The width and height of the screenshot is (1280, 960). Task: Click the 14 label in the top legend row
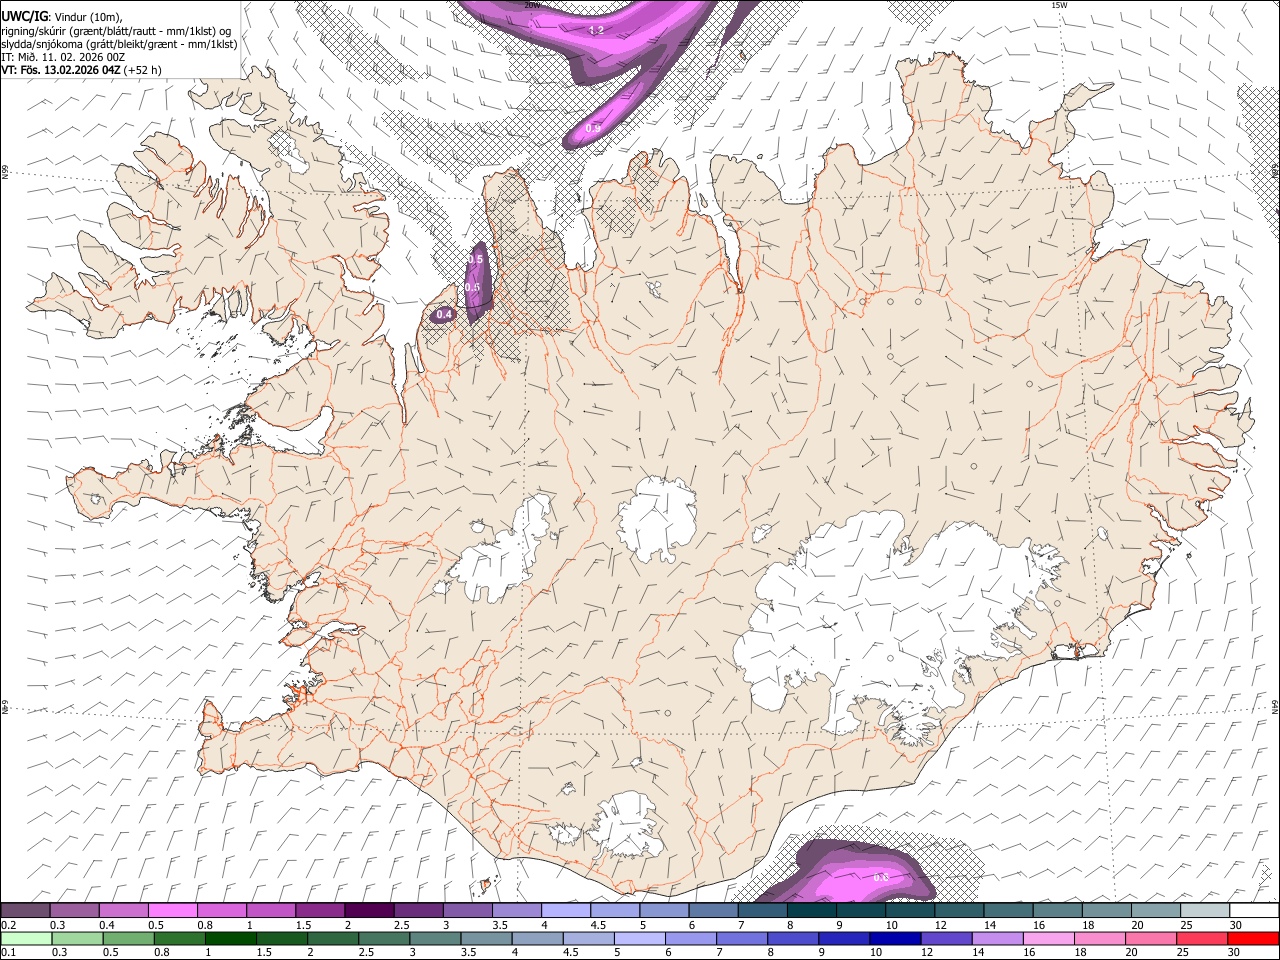point(990,925)
